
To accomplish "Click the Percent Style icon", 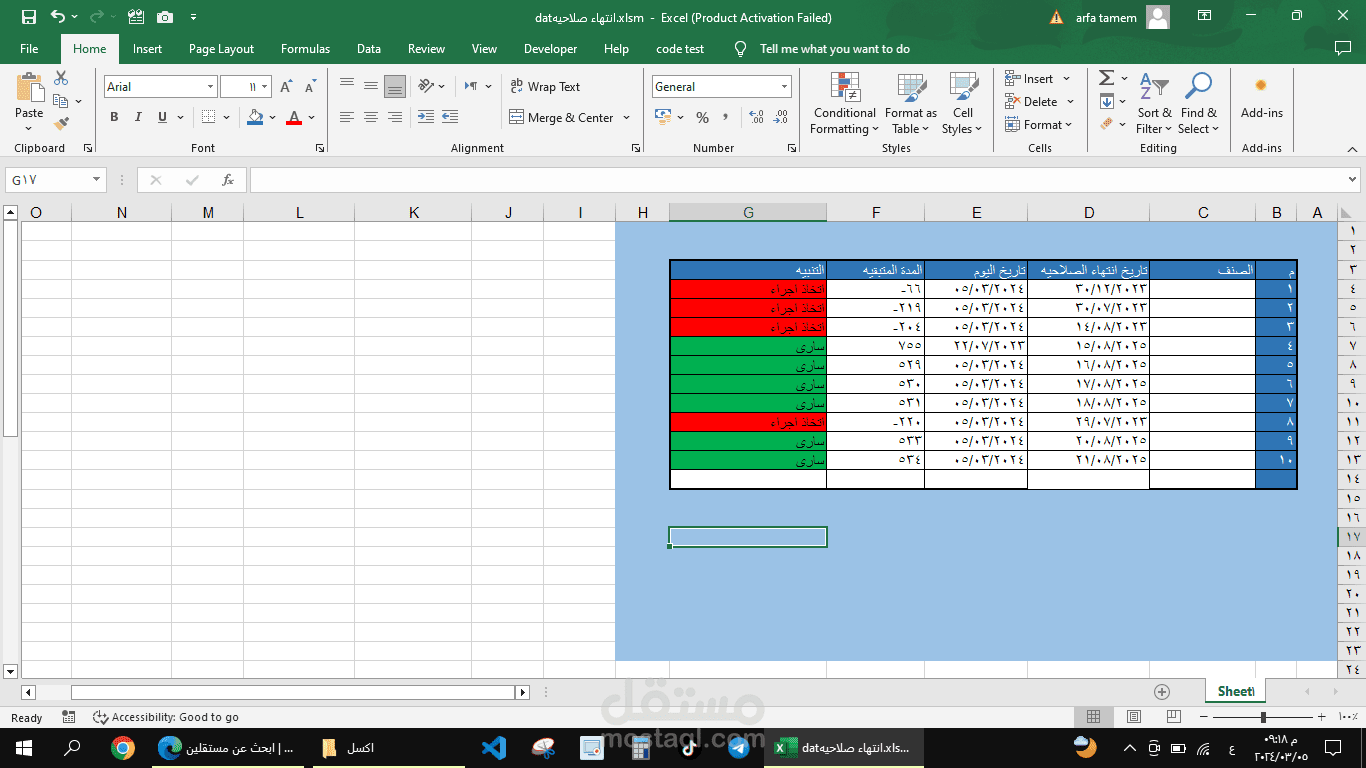I will tap(702, 117).
